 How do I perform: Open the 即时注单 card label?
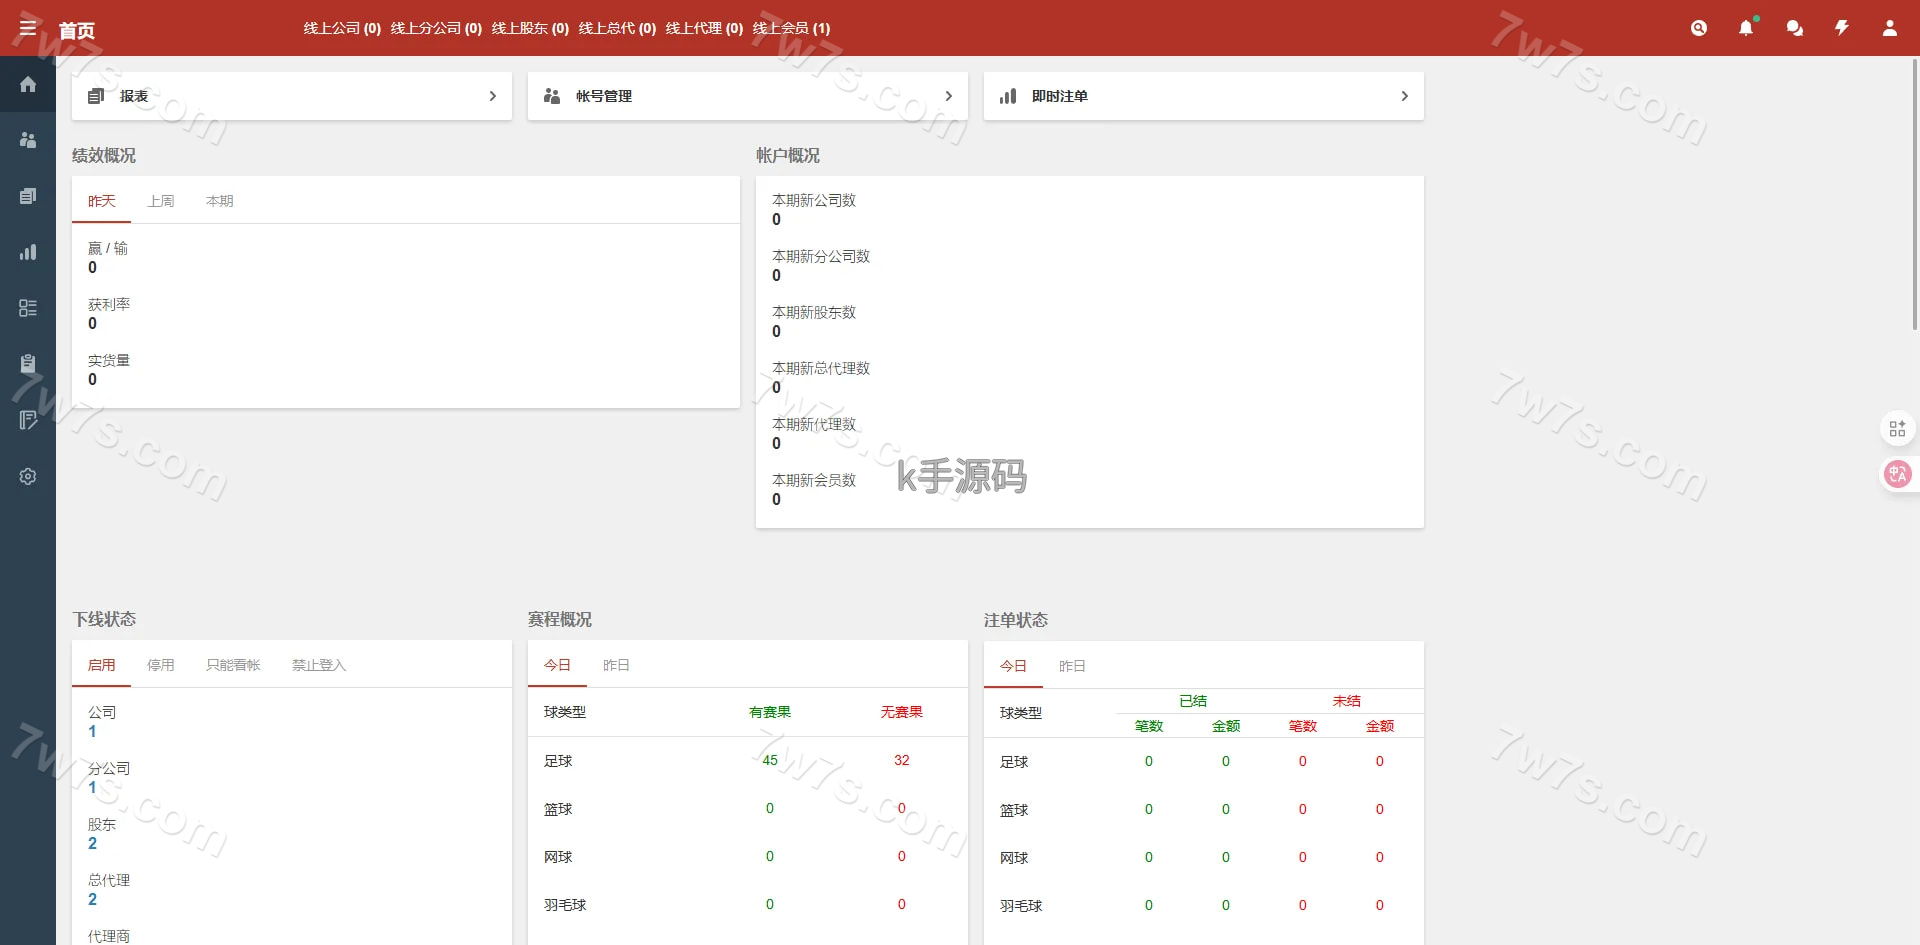pos(1060,96)
